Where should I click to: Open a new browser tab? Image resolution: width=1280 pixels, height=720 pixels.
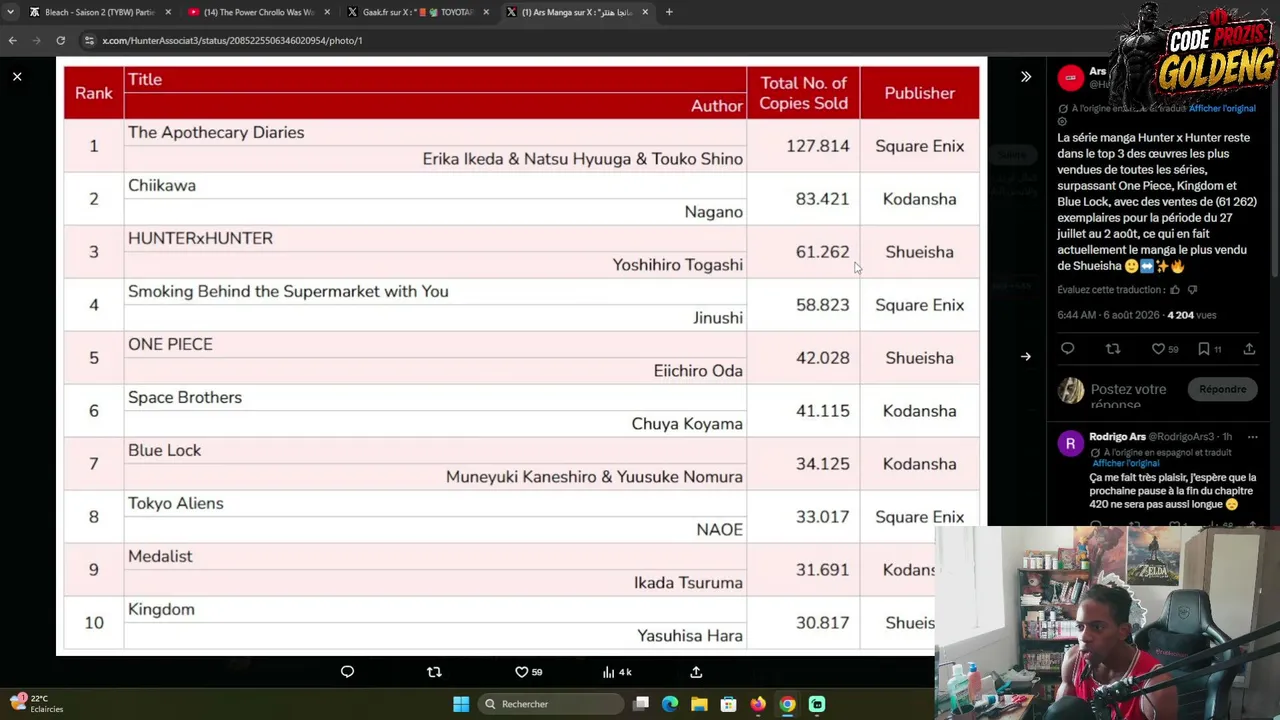669,12
